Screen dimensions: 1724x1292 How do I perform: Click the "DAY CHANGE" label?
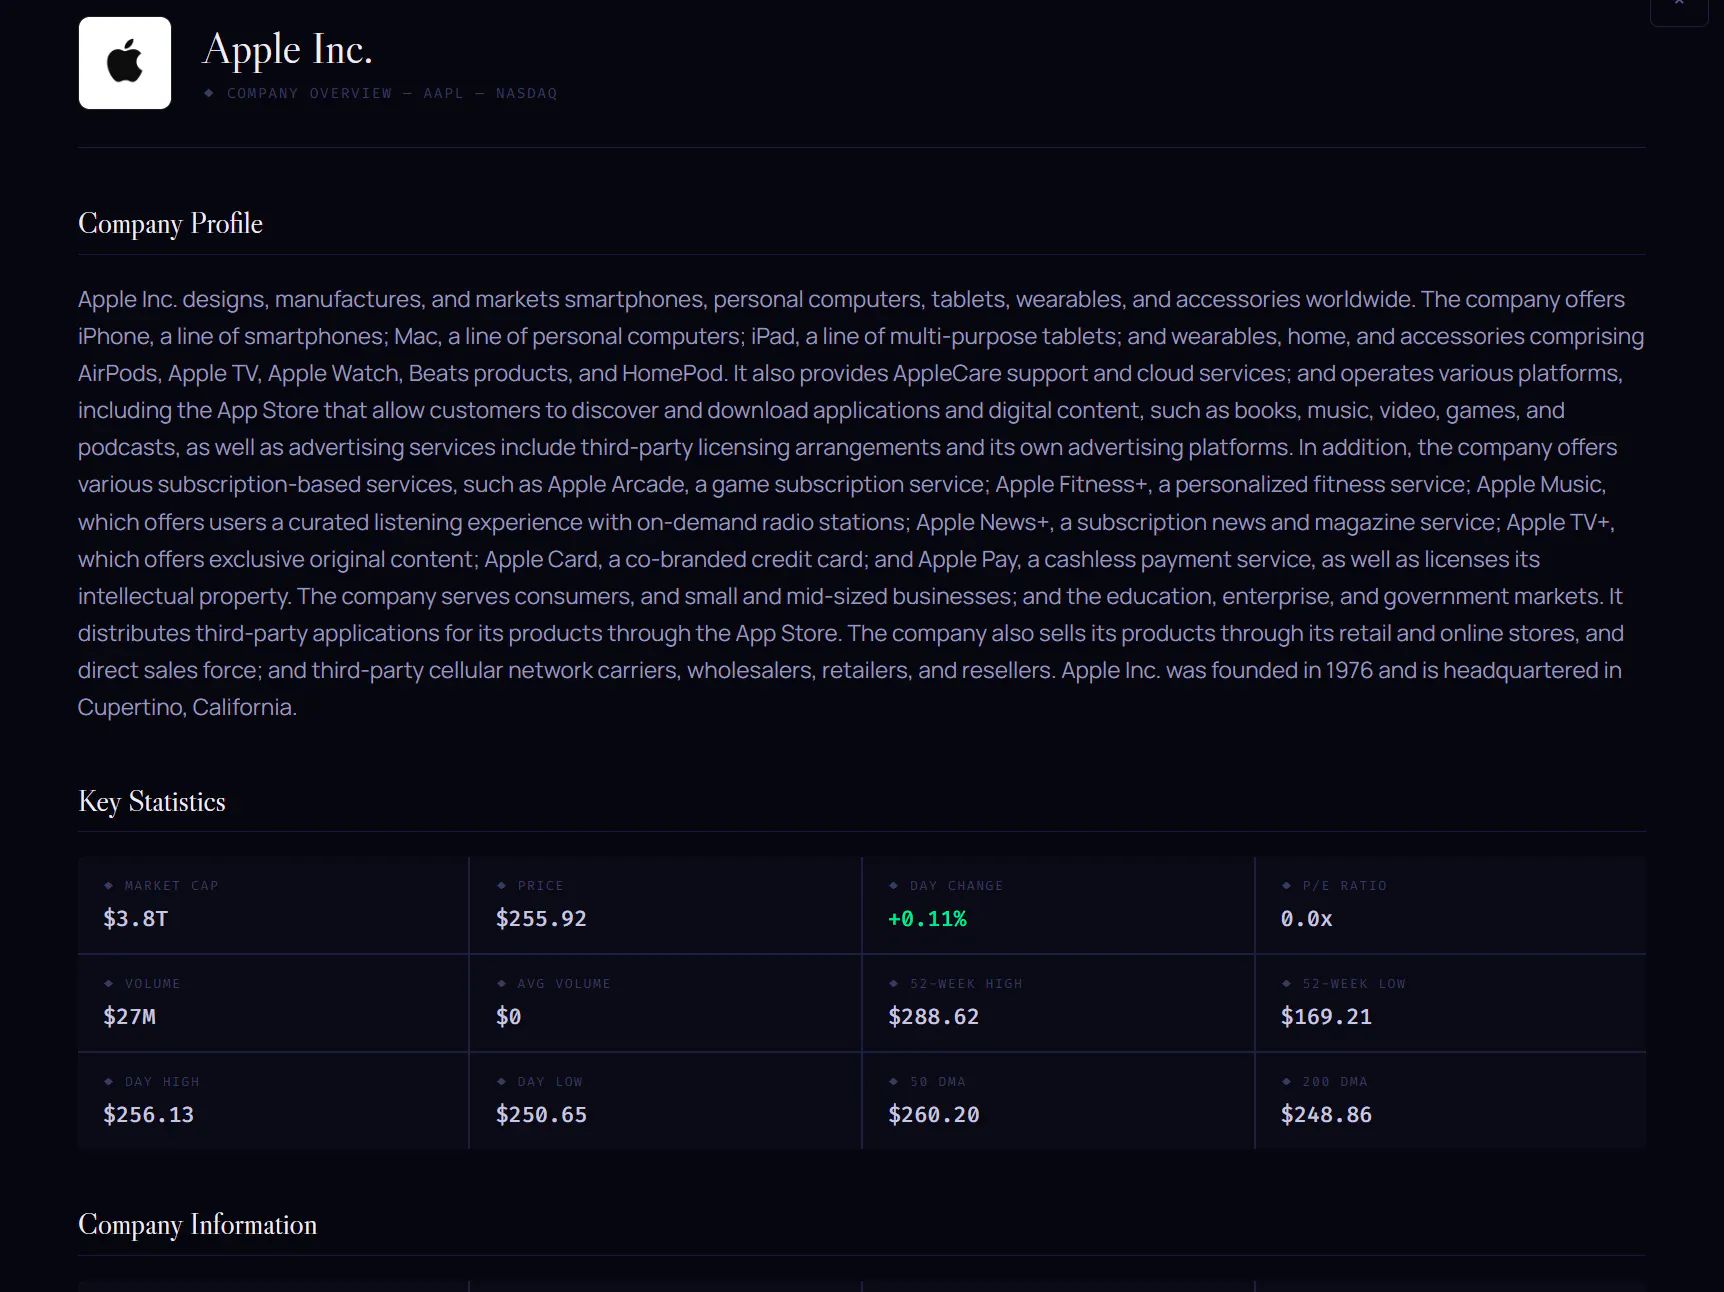coord(956,886)
